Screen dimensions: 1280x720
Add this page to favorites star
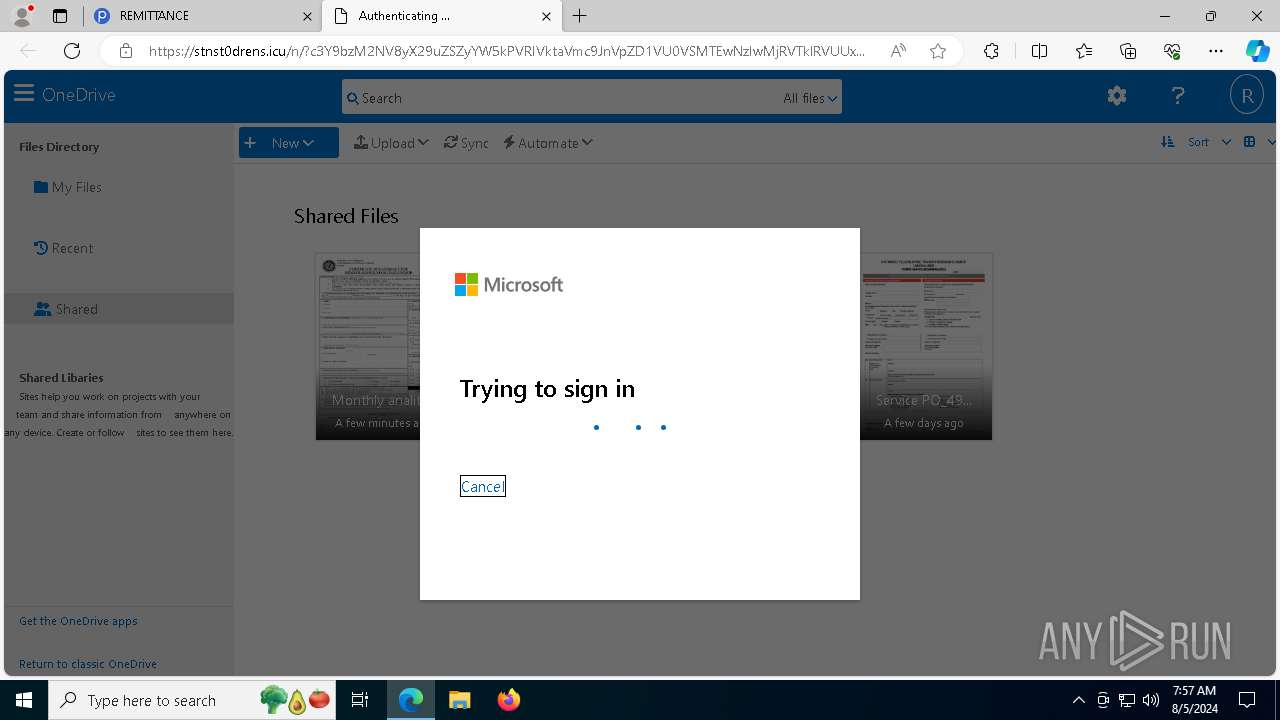[938, 51]
